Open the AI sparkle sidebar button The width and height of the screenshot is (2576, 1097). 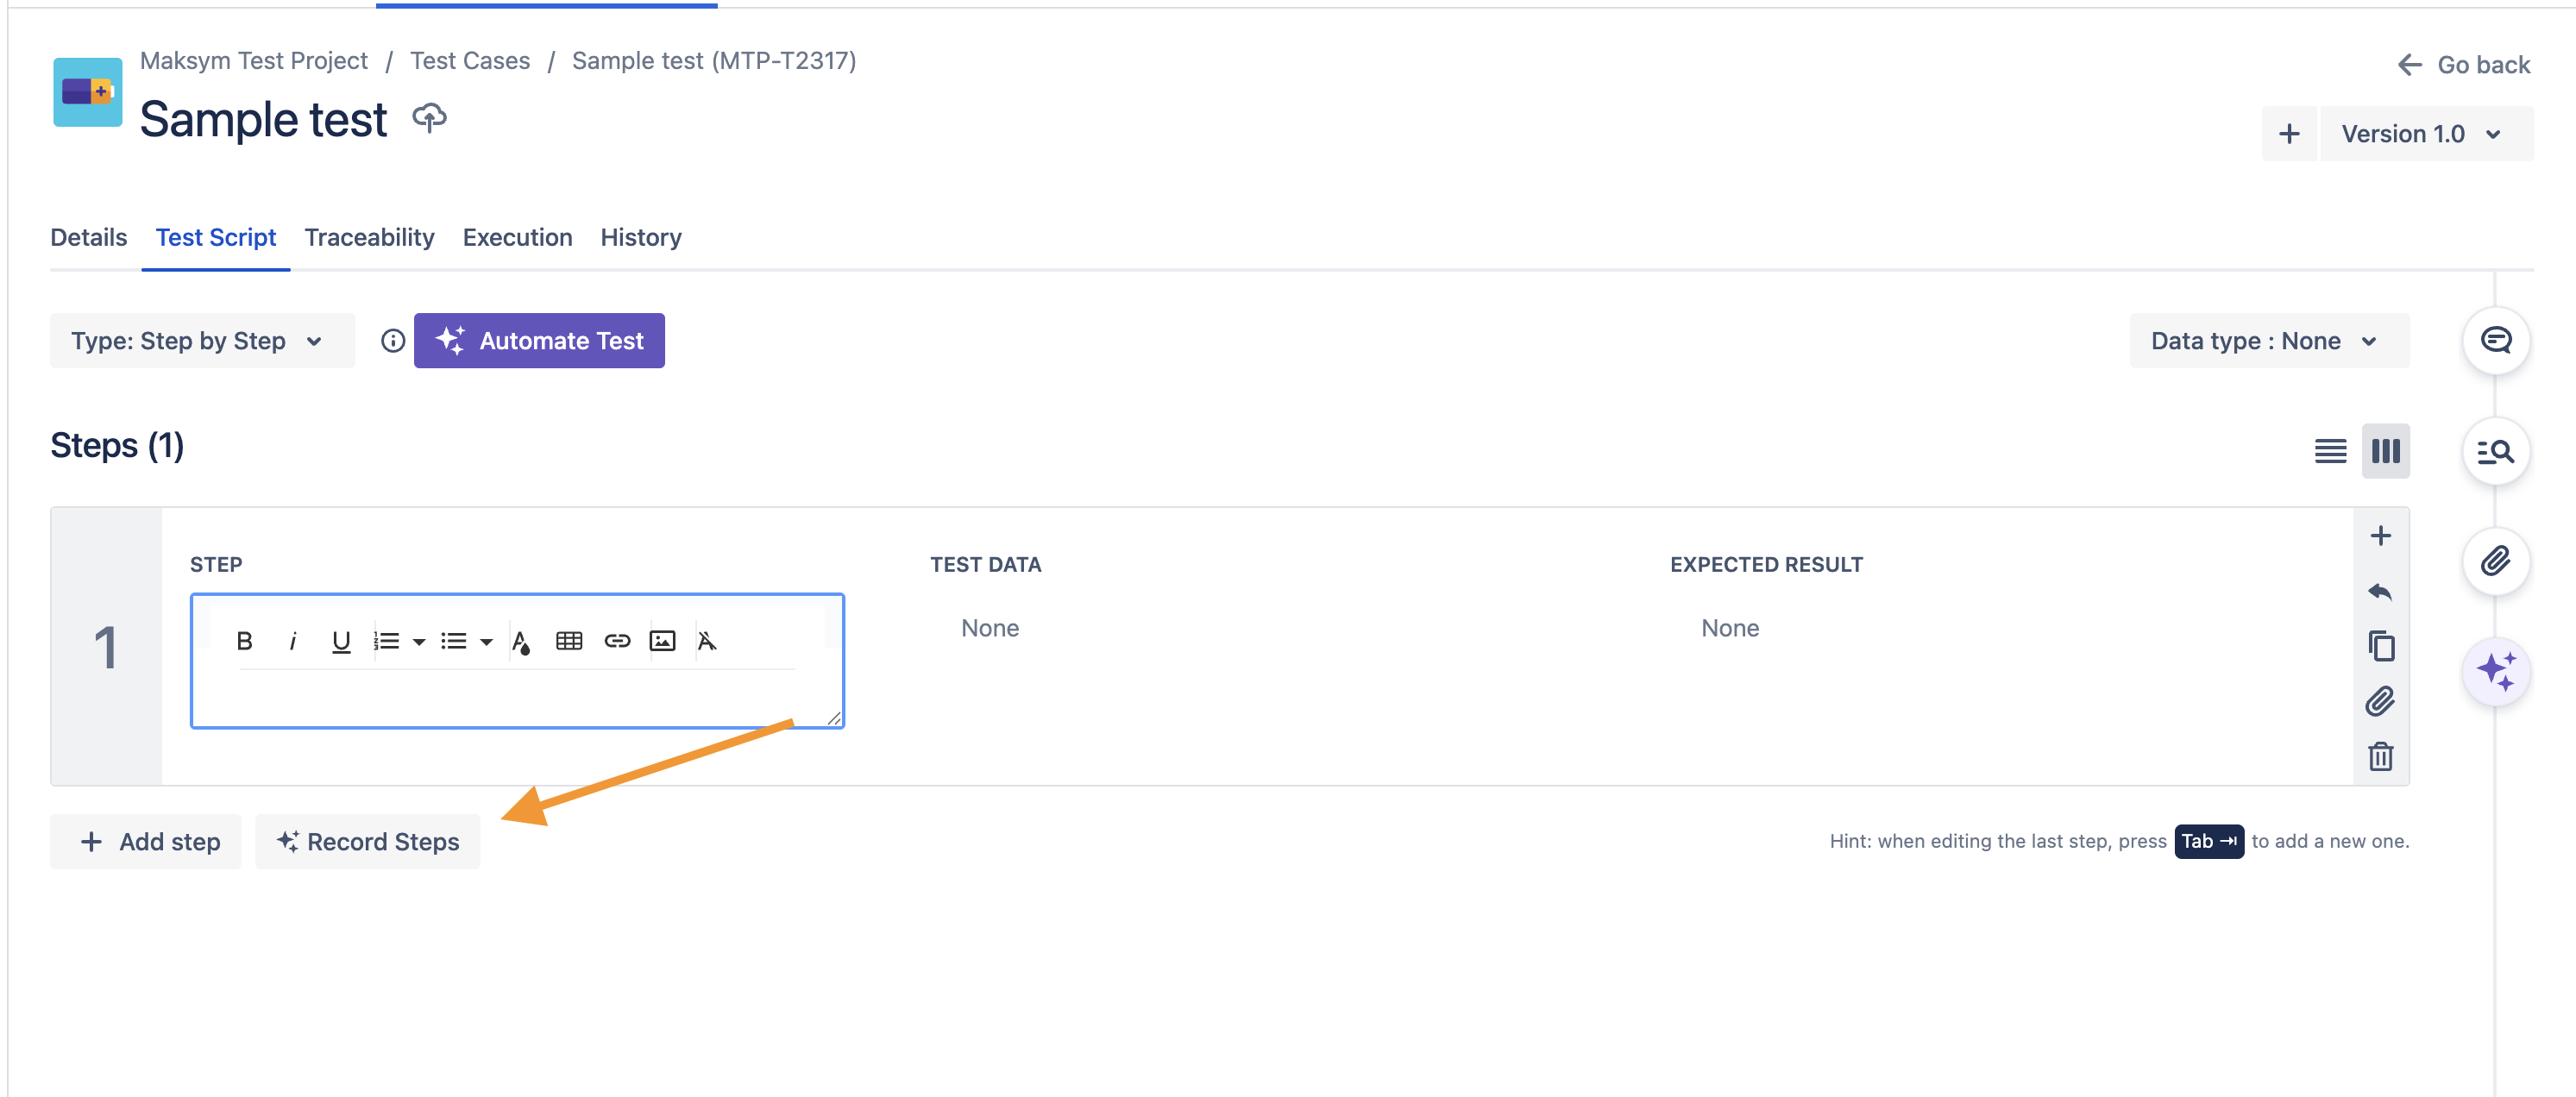tap(2495, 671)
